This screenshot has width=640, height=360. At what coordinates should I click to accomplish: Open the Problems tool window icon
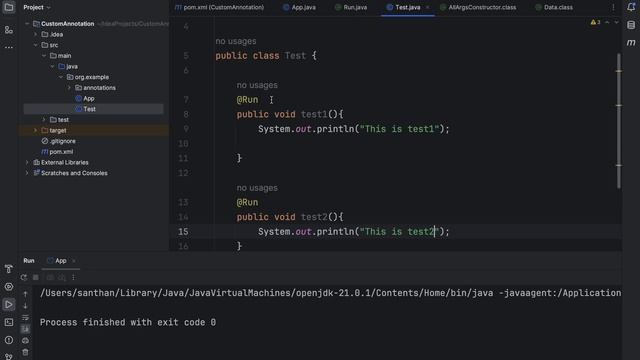[9, 340]
